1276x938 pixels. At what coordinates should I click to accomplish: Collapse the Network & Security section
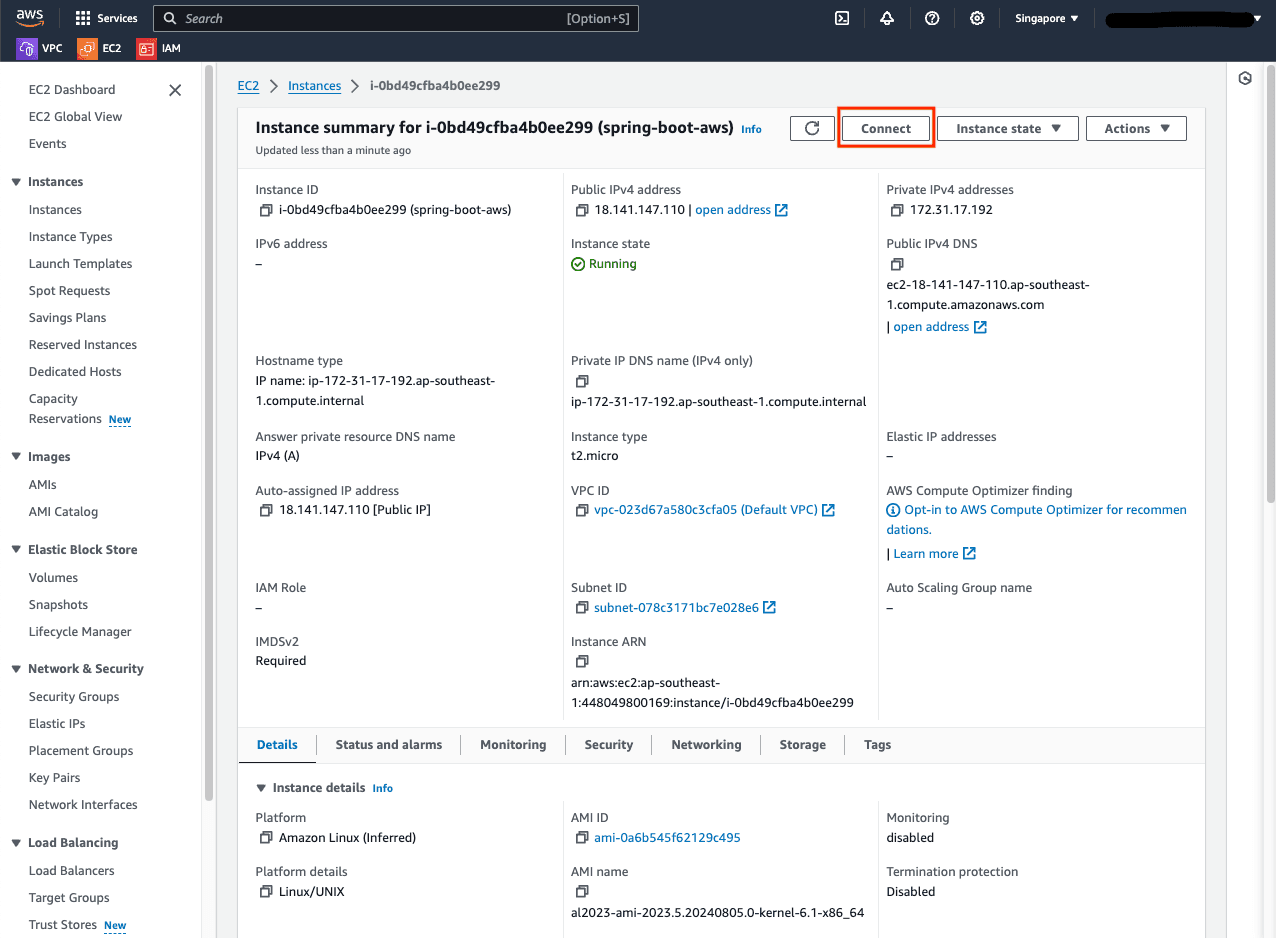point(16,669)
